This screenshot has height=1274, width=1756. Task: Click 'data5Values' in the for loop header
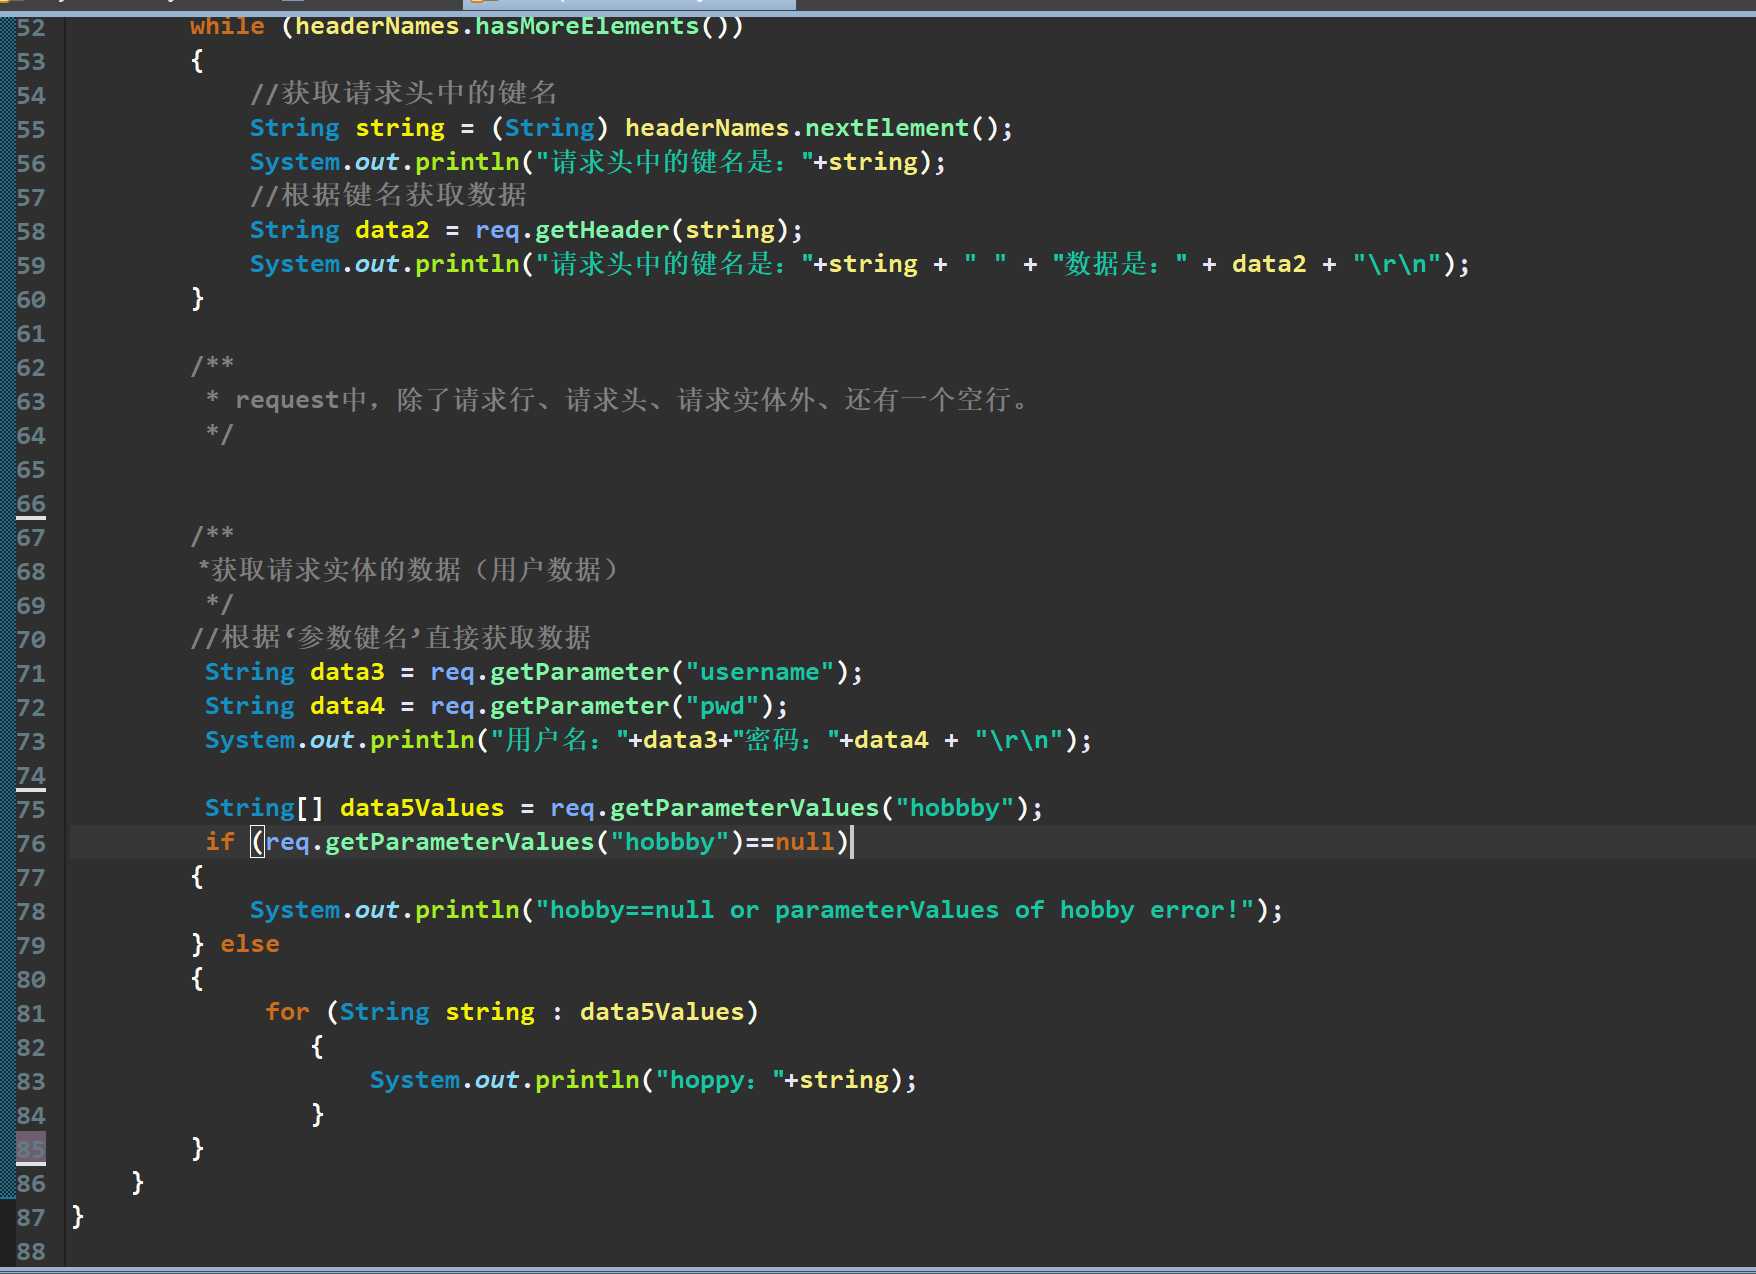(x=662, y=1012)
